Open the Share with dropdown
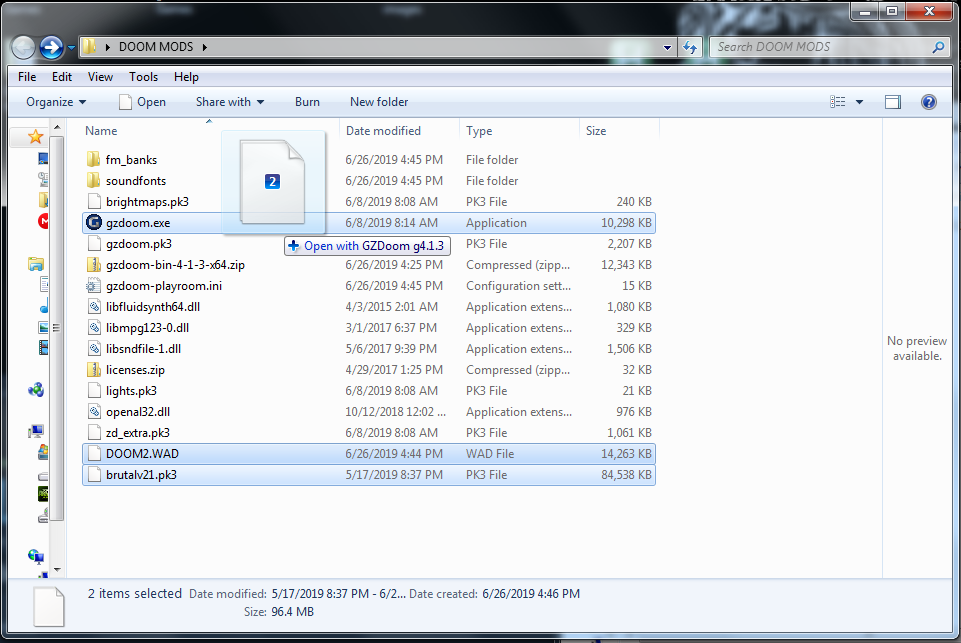This screenshot has width=961, height=643. click(230, 102)
